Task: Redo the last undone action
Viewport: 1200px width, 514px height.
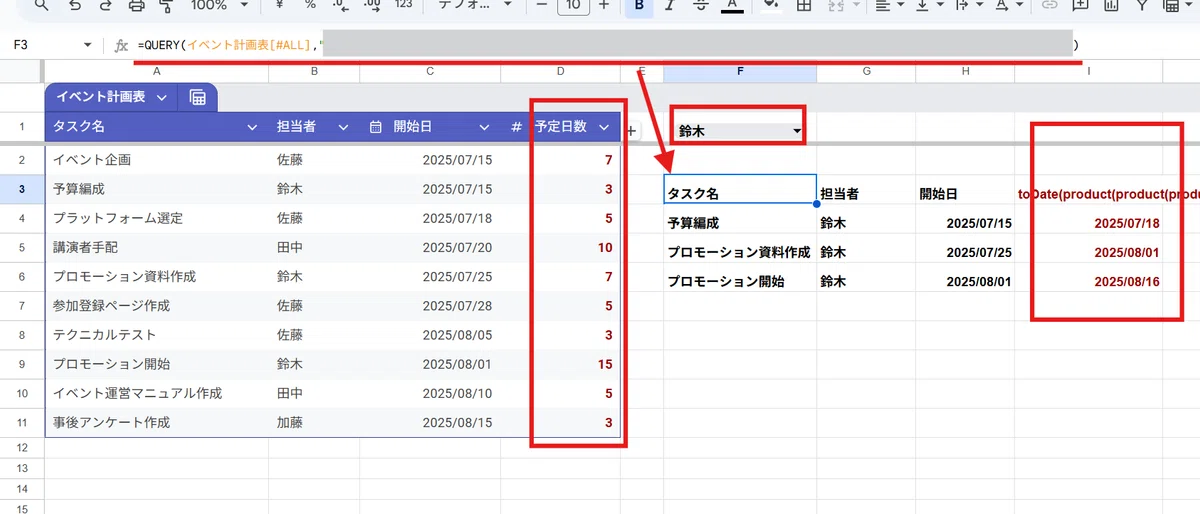Action: [106, 5]
